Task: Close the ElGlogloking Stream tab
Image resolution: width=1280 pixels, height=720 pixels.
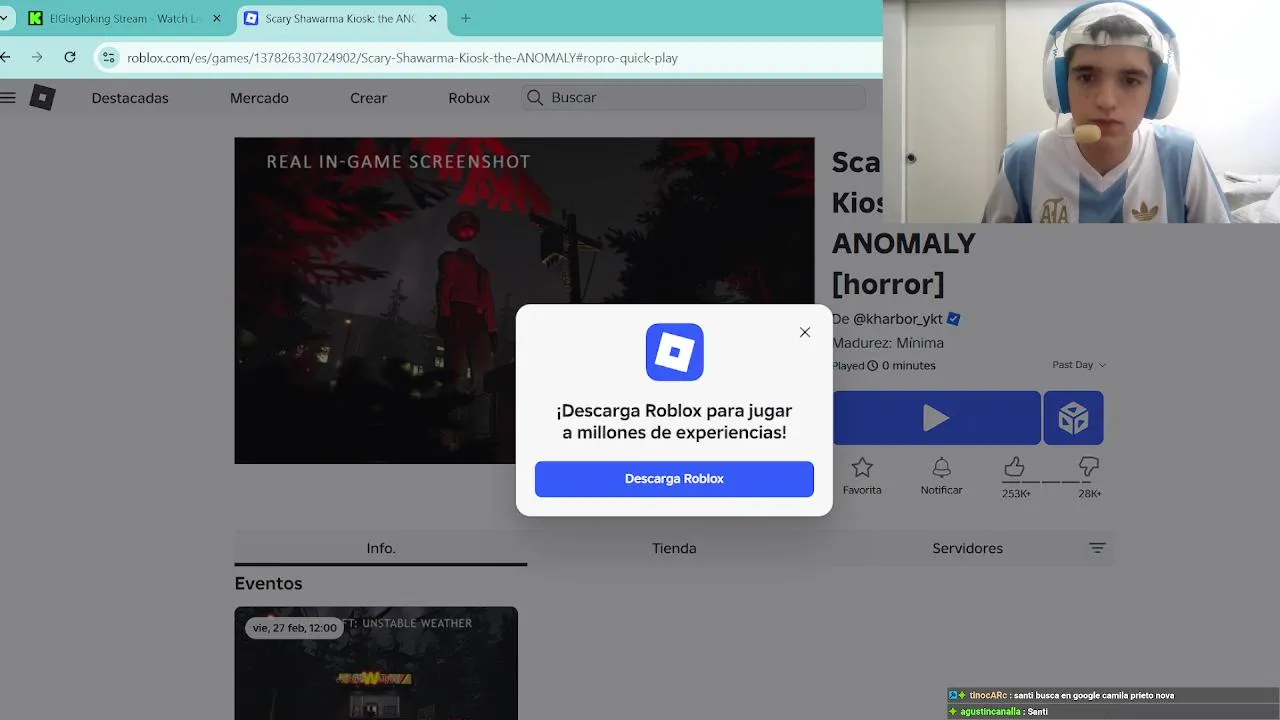Action: point(217,18)
